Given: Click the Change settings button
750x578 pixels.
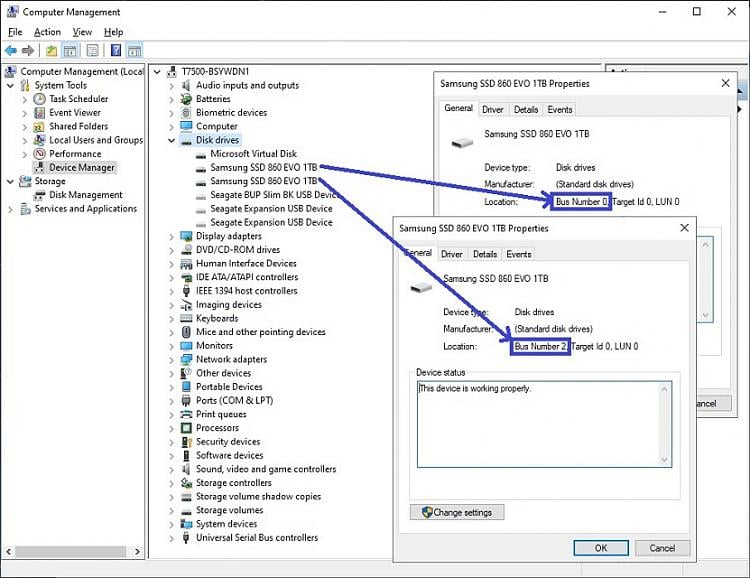Looking at the screenshot, I should pyautogui.click(x=457, y=512).
